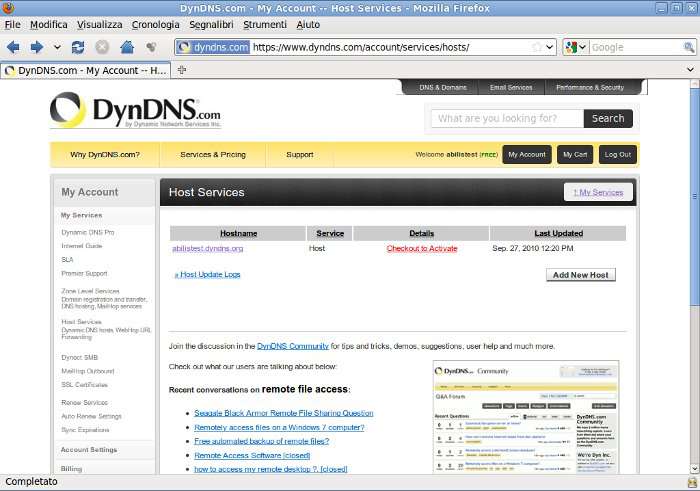The width and height of the screenshot is (700, 491).
Task: Click the browser Back arrow
Action: point(13,47)
